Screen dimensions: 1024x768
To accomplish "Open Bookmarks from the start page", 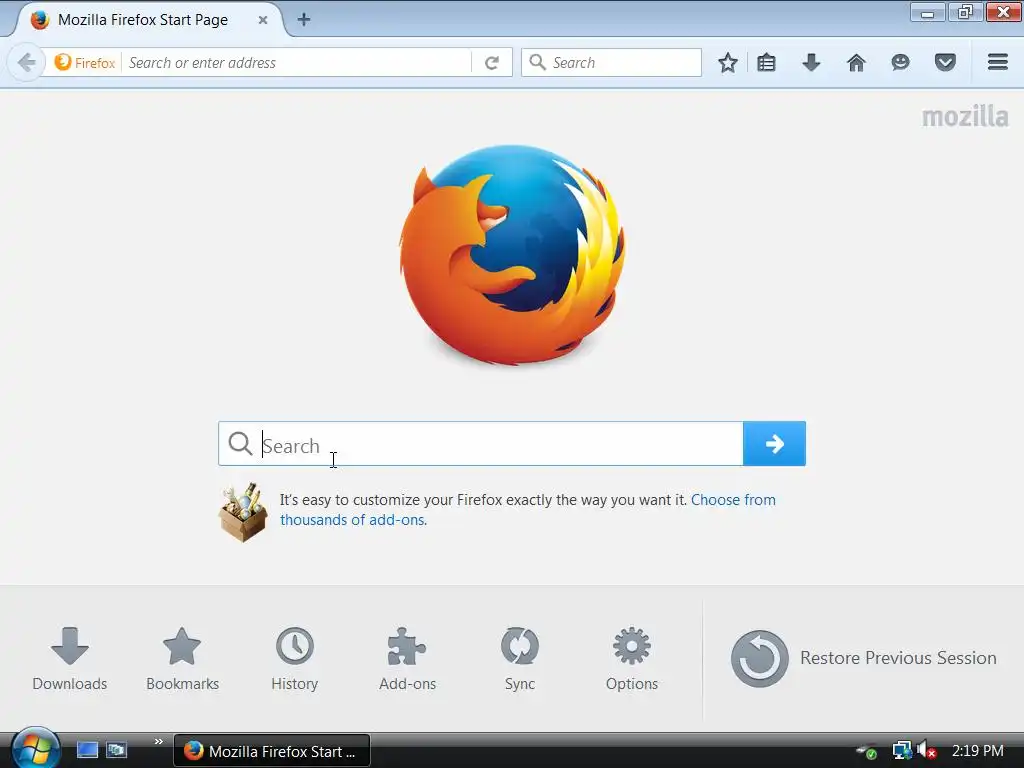I will point(182,659).
